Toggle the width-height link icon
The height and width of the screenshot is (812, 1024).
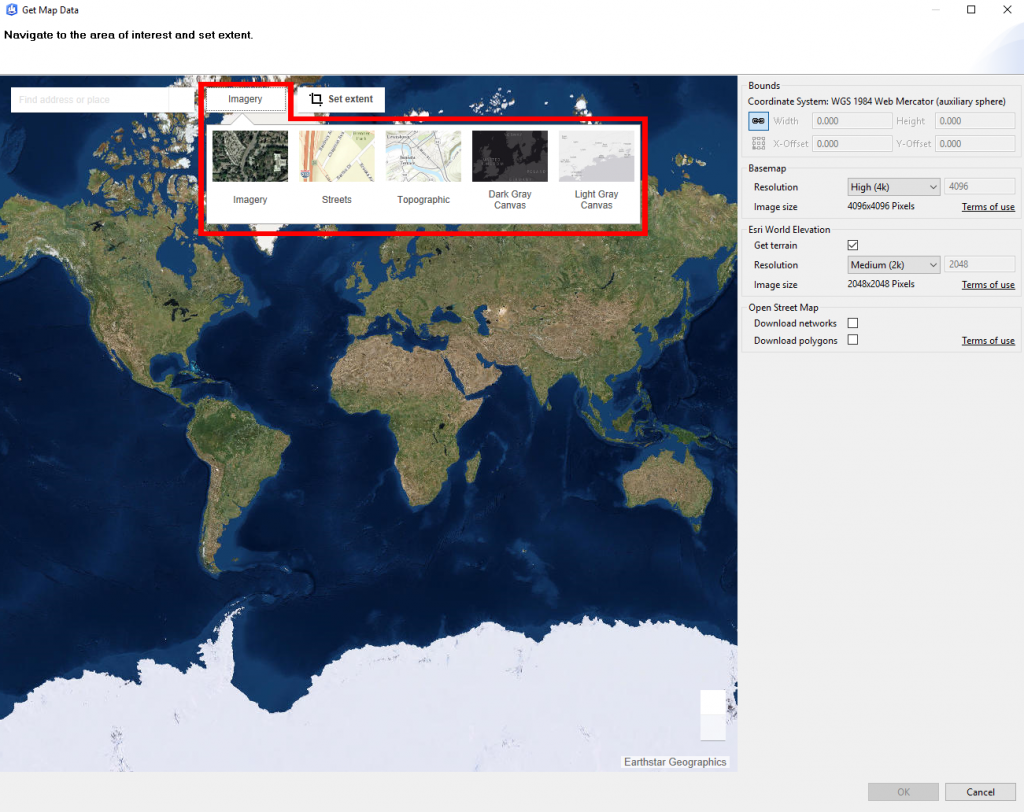click(758, 121)
